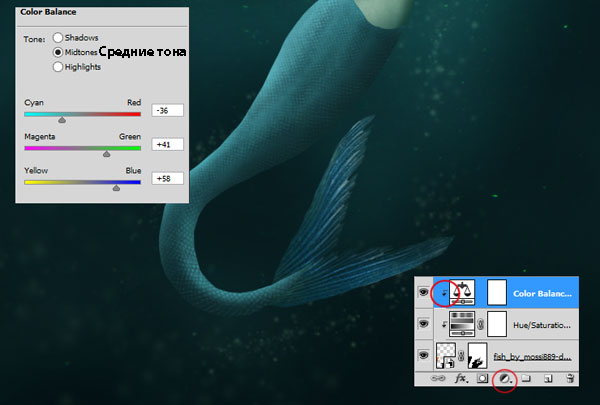Hide the Color Balance layer with its eye icon
This screenshot has height=405, width=600.
pyautogui.click(x=423, y=292)
